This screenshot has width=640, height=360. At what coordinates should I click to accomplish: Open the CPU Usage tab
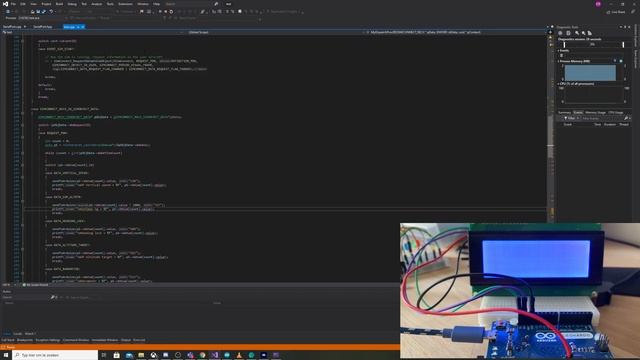tap(616, 113)
